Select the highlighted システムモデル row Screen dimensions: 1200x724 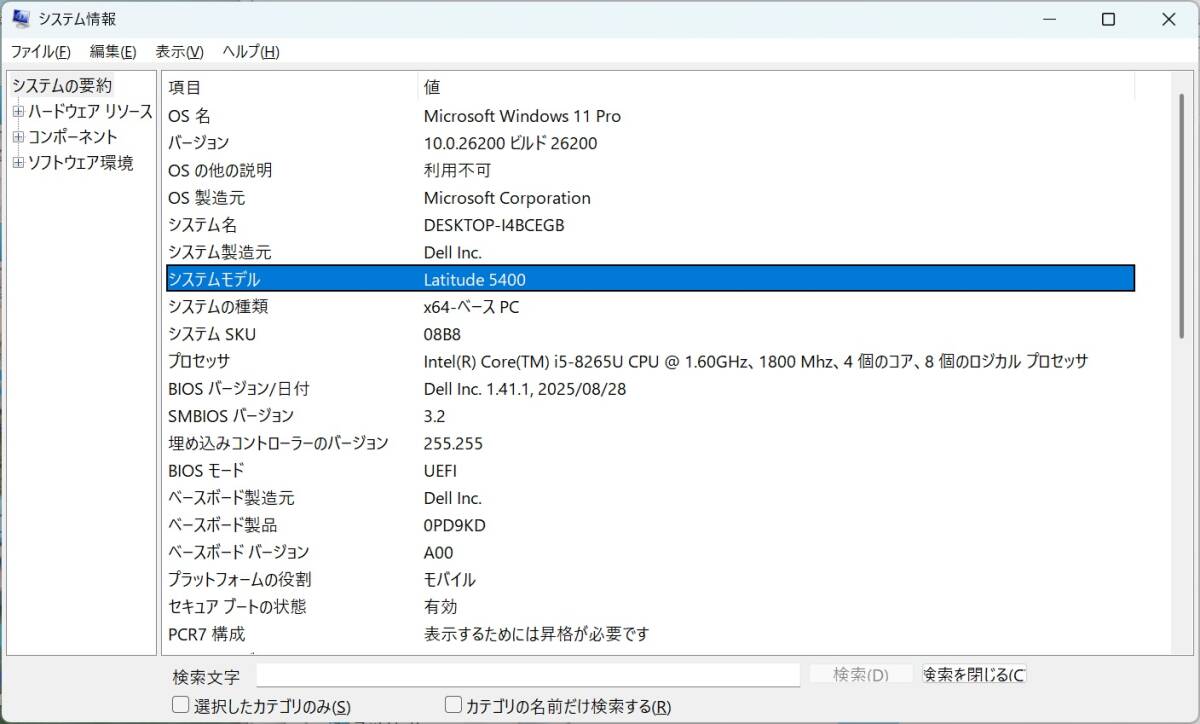coord(650,279)
